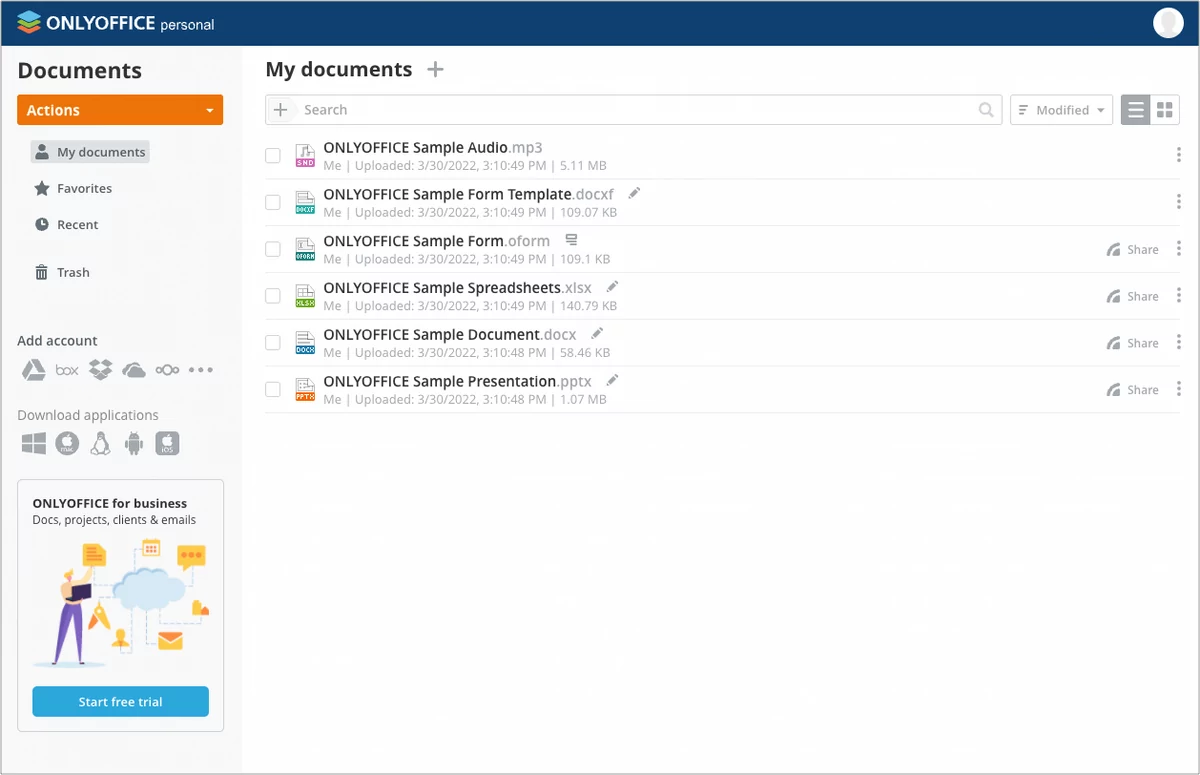The image size is (1200, 775).
Task: Open Recent in sidebar
Action: 66,225
